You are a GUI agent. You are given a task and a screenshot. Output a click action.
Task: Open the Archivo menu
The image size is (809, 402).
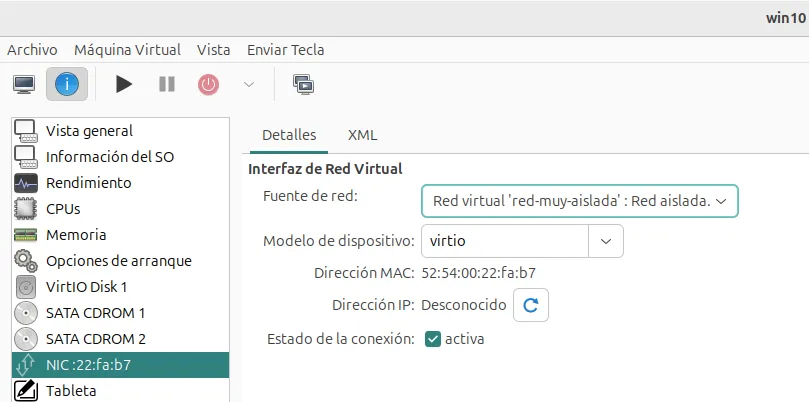32,49
